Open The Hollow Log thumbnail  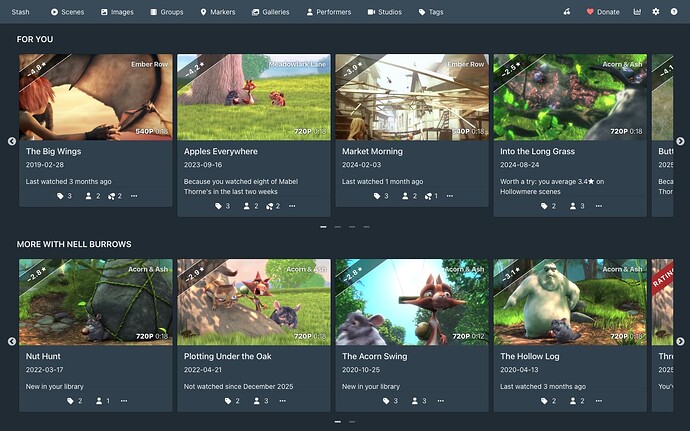click(x=570, y=302)
